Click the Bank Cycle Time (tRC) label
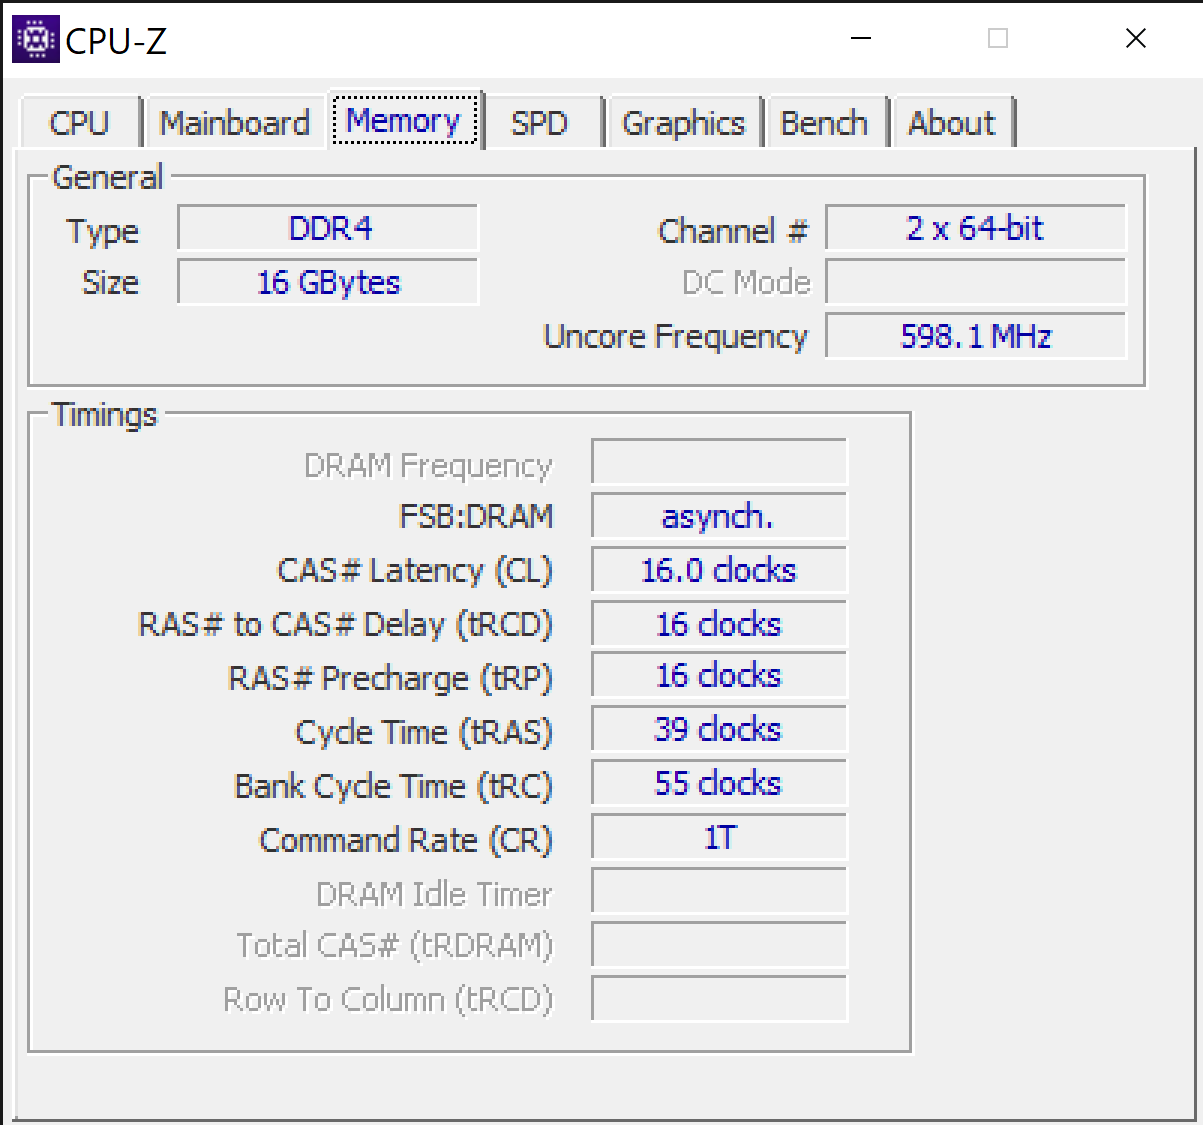The width and height of the screenshot is (1203, 1125). click(x=393, y=787)
